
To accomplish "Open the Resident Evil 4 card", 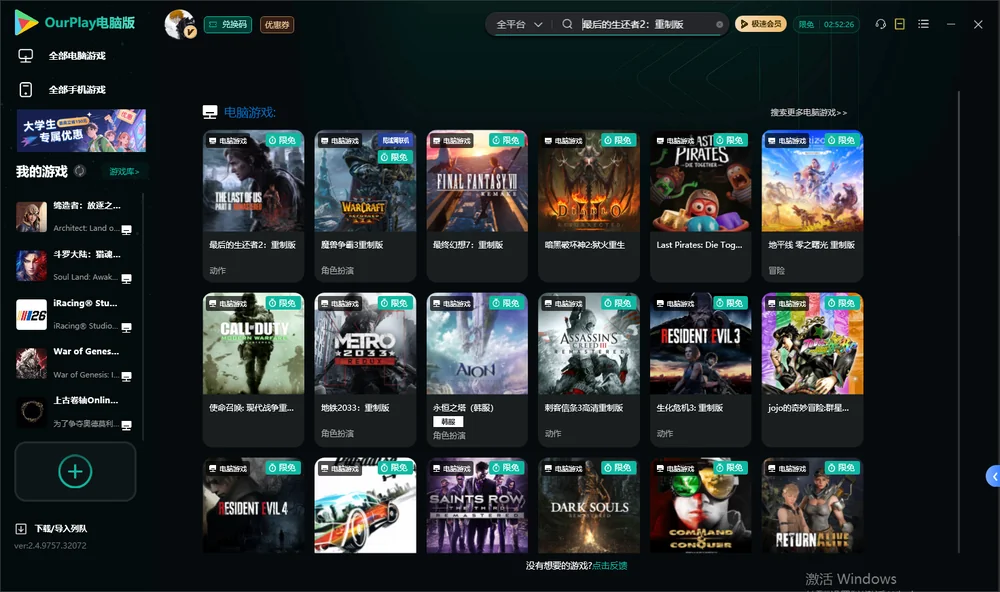I will click(x=253, y=505).
